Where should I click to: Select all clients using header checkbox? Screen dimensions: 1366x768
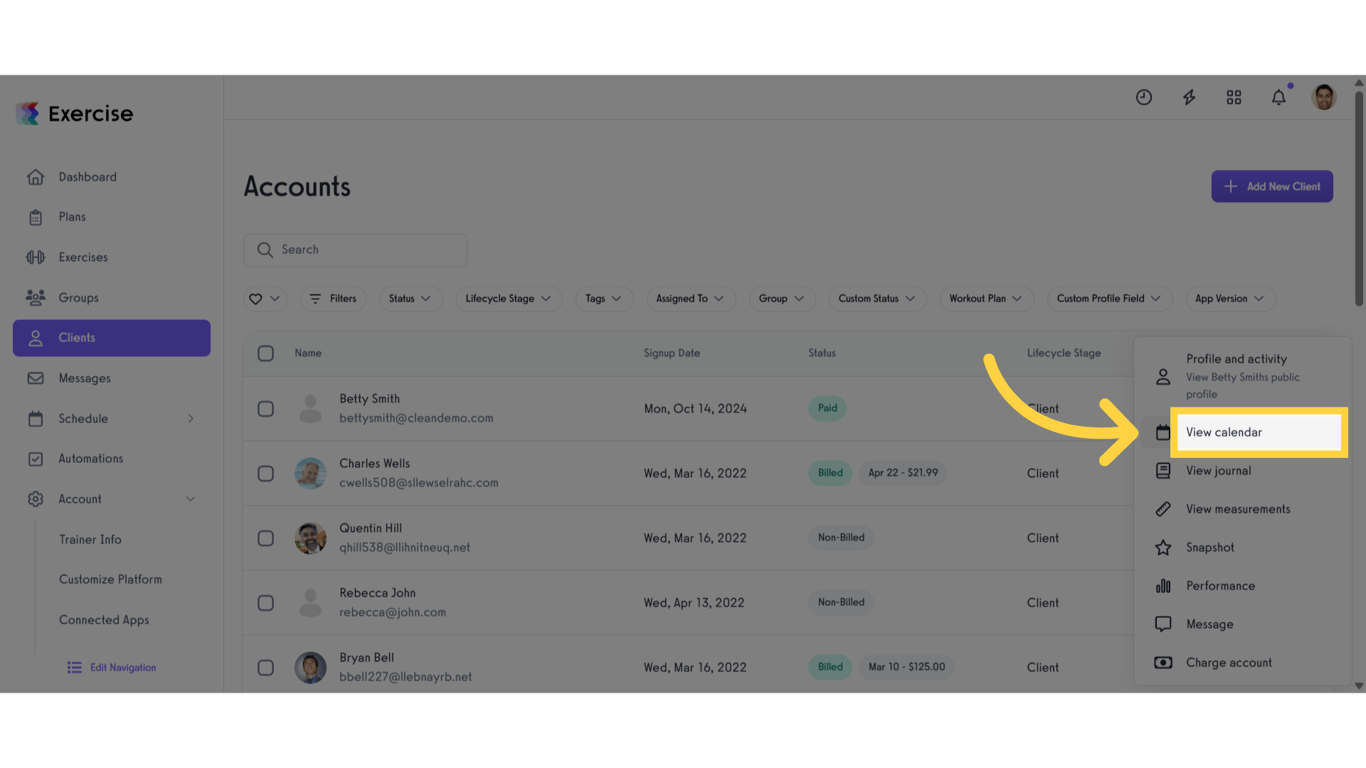tap(266, 352)
